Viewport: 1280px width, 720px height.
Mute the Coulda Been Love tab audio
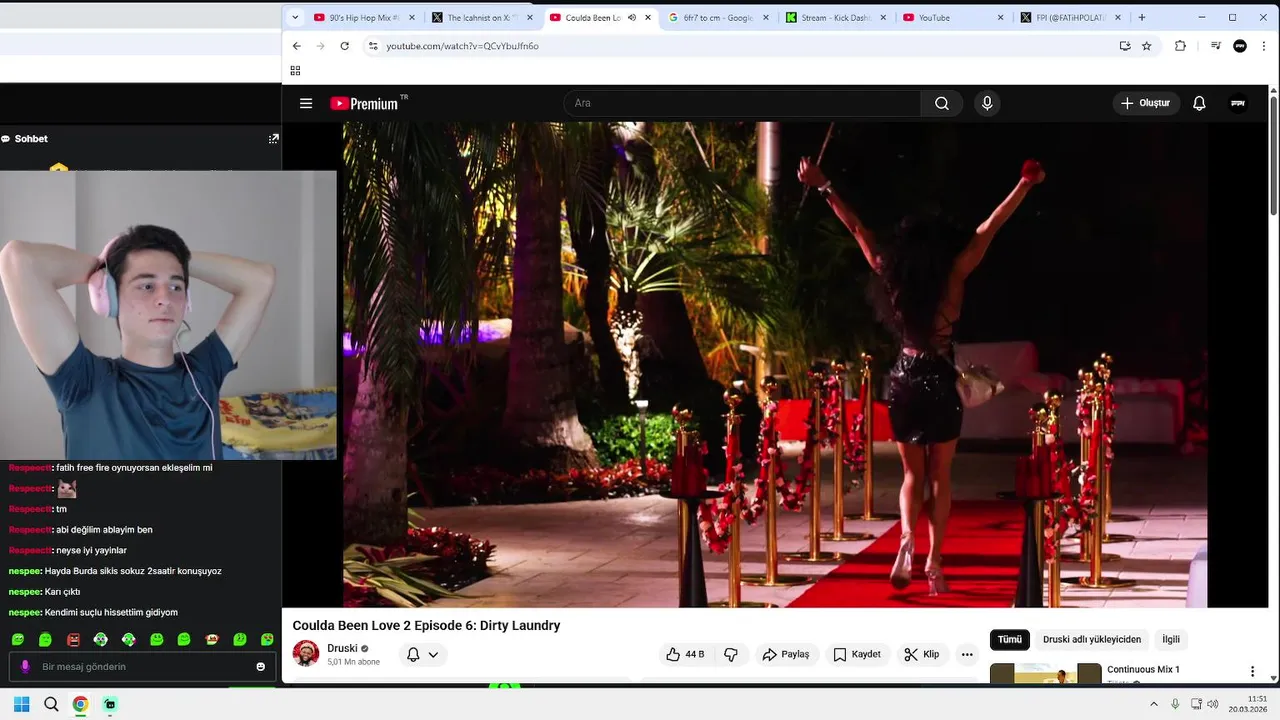click(x=631, y=18)
